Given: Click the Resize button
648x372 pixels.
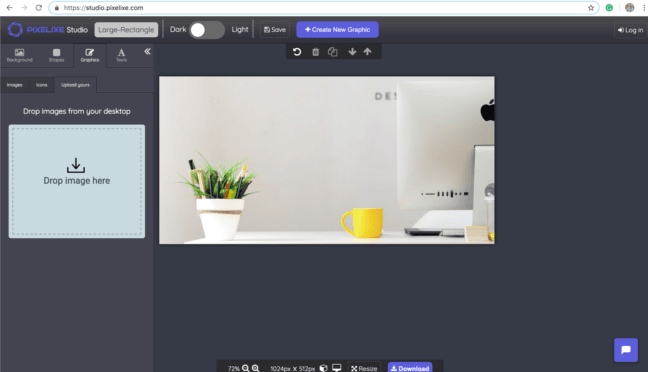Looking at the screenshot, I should point(364,368).
